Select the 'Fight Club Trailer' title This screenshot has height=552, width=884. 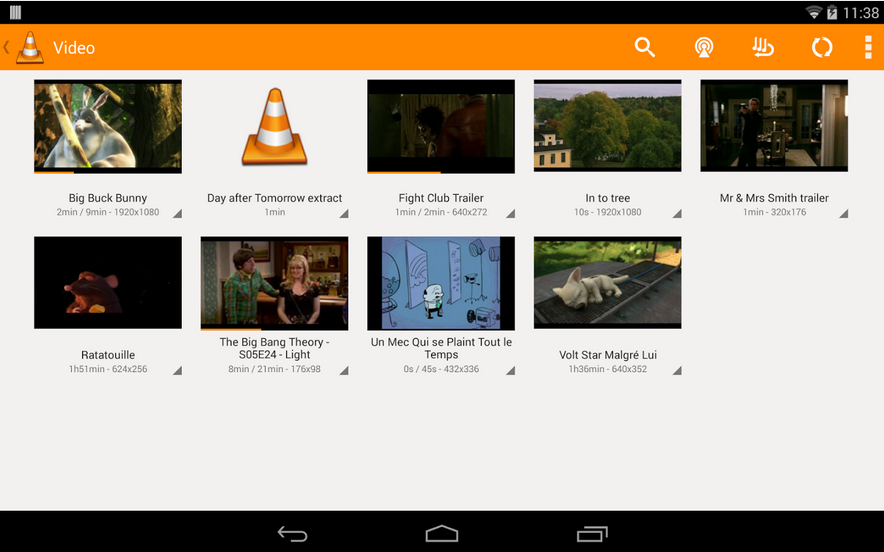click(x=441, y=198)
